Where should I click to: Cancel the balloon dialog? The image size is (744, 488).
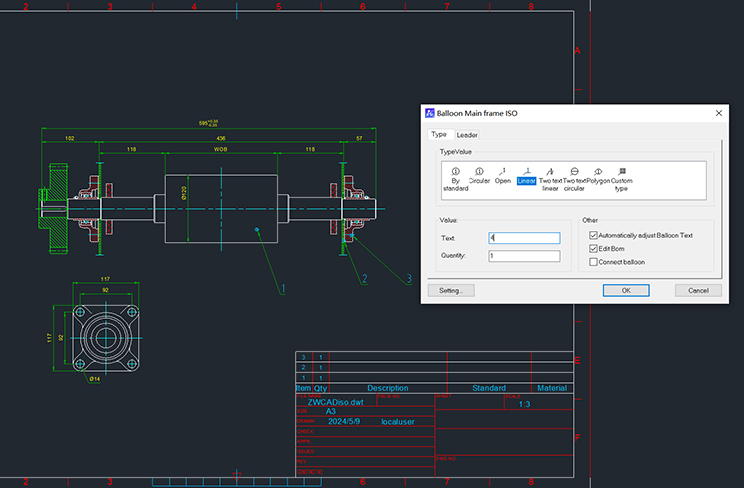[x=698, y=290]
